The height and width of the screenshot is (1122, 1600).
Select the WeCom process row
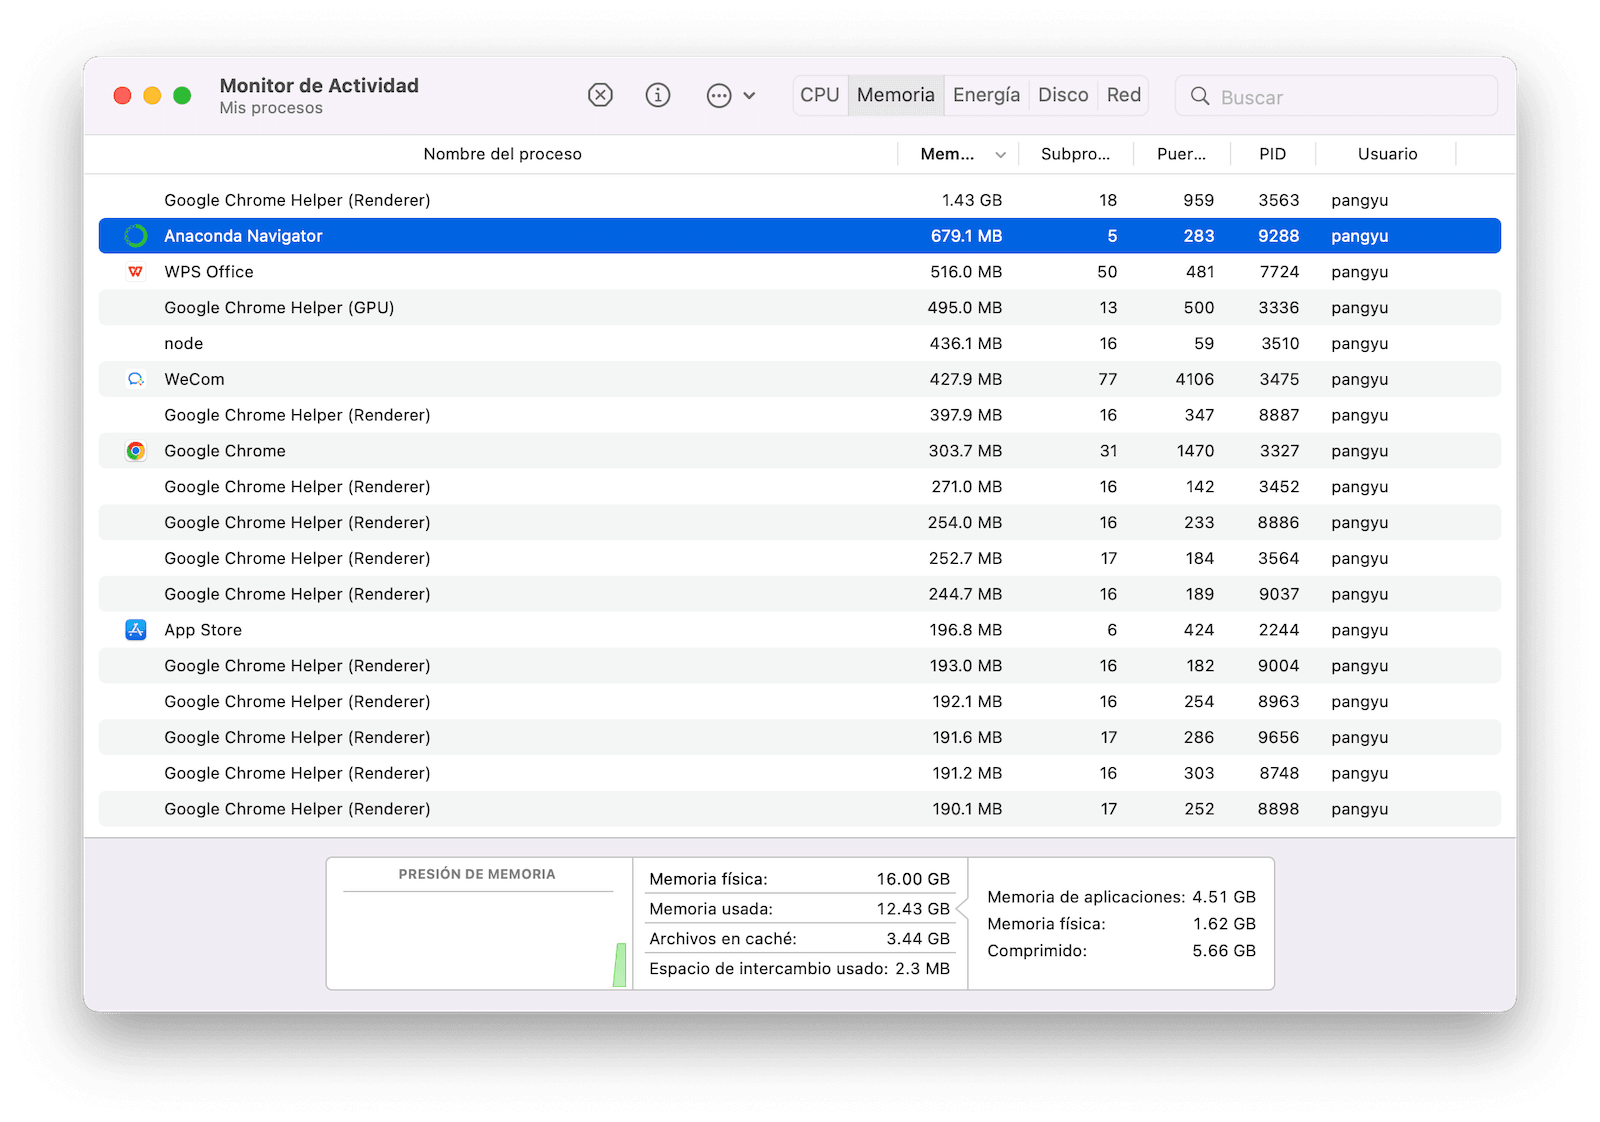pyautogui.click(x=799, y=379)
